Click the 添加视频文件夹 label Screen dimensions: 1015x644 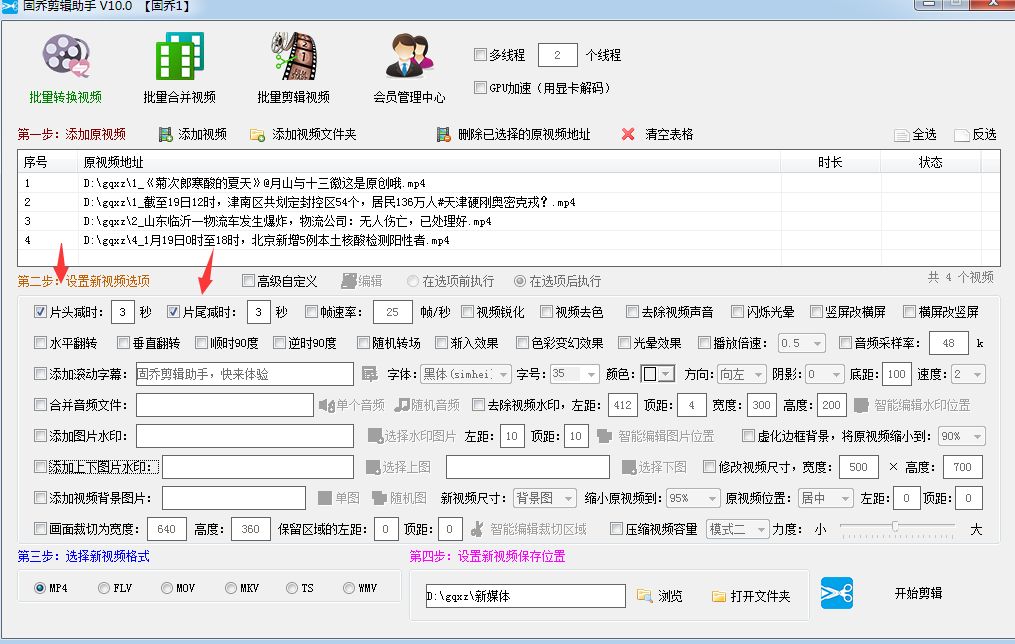[x=314, y=135]
